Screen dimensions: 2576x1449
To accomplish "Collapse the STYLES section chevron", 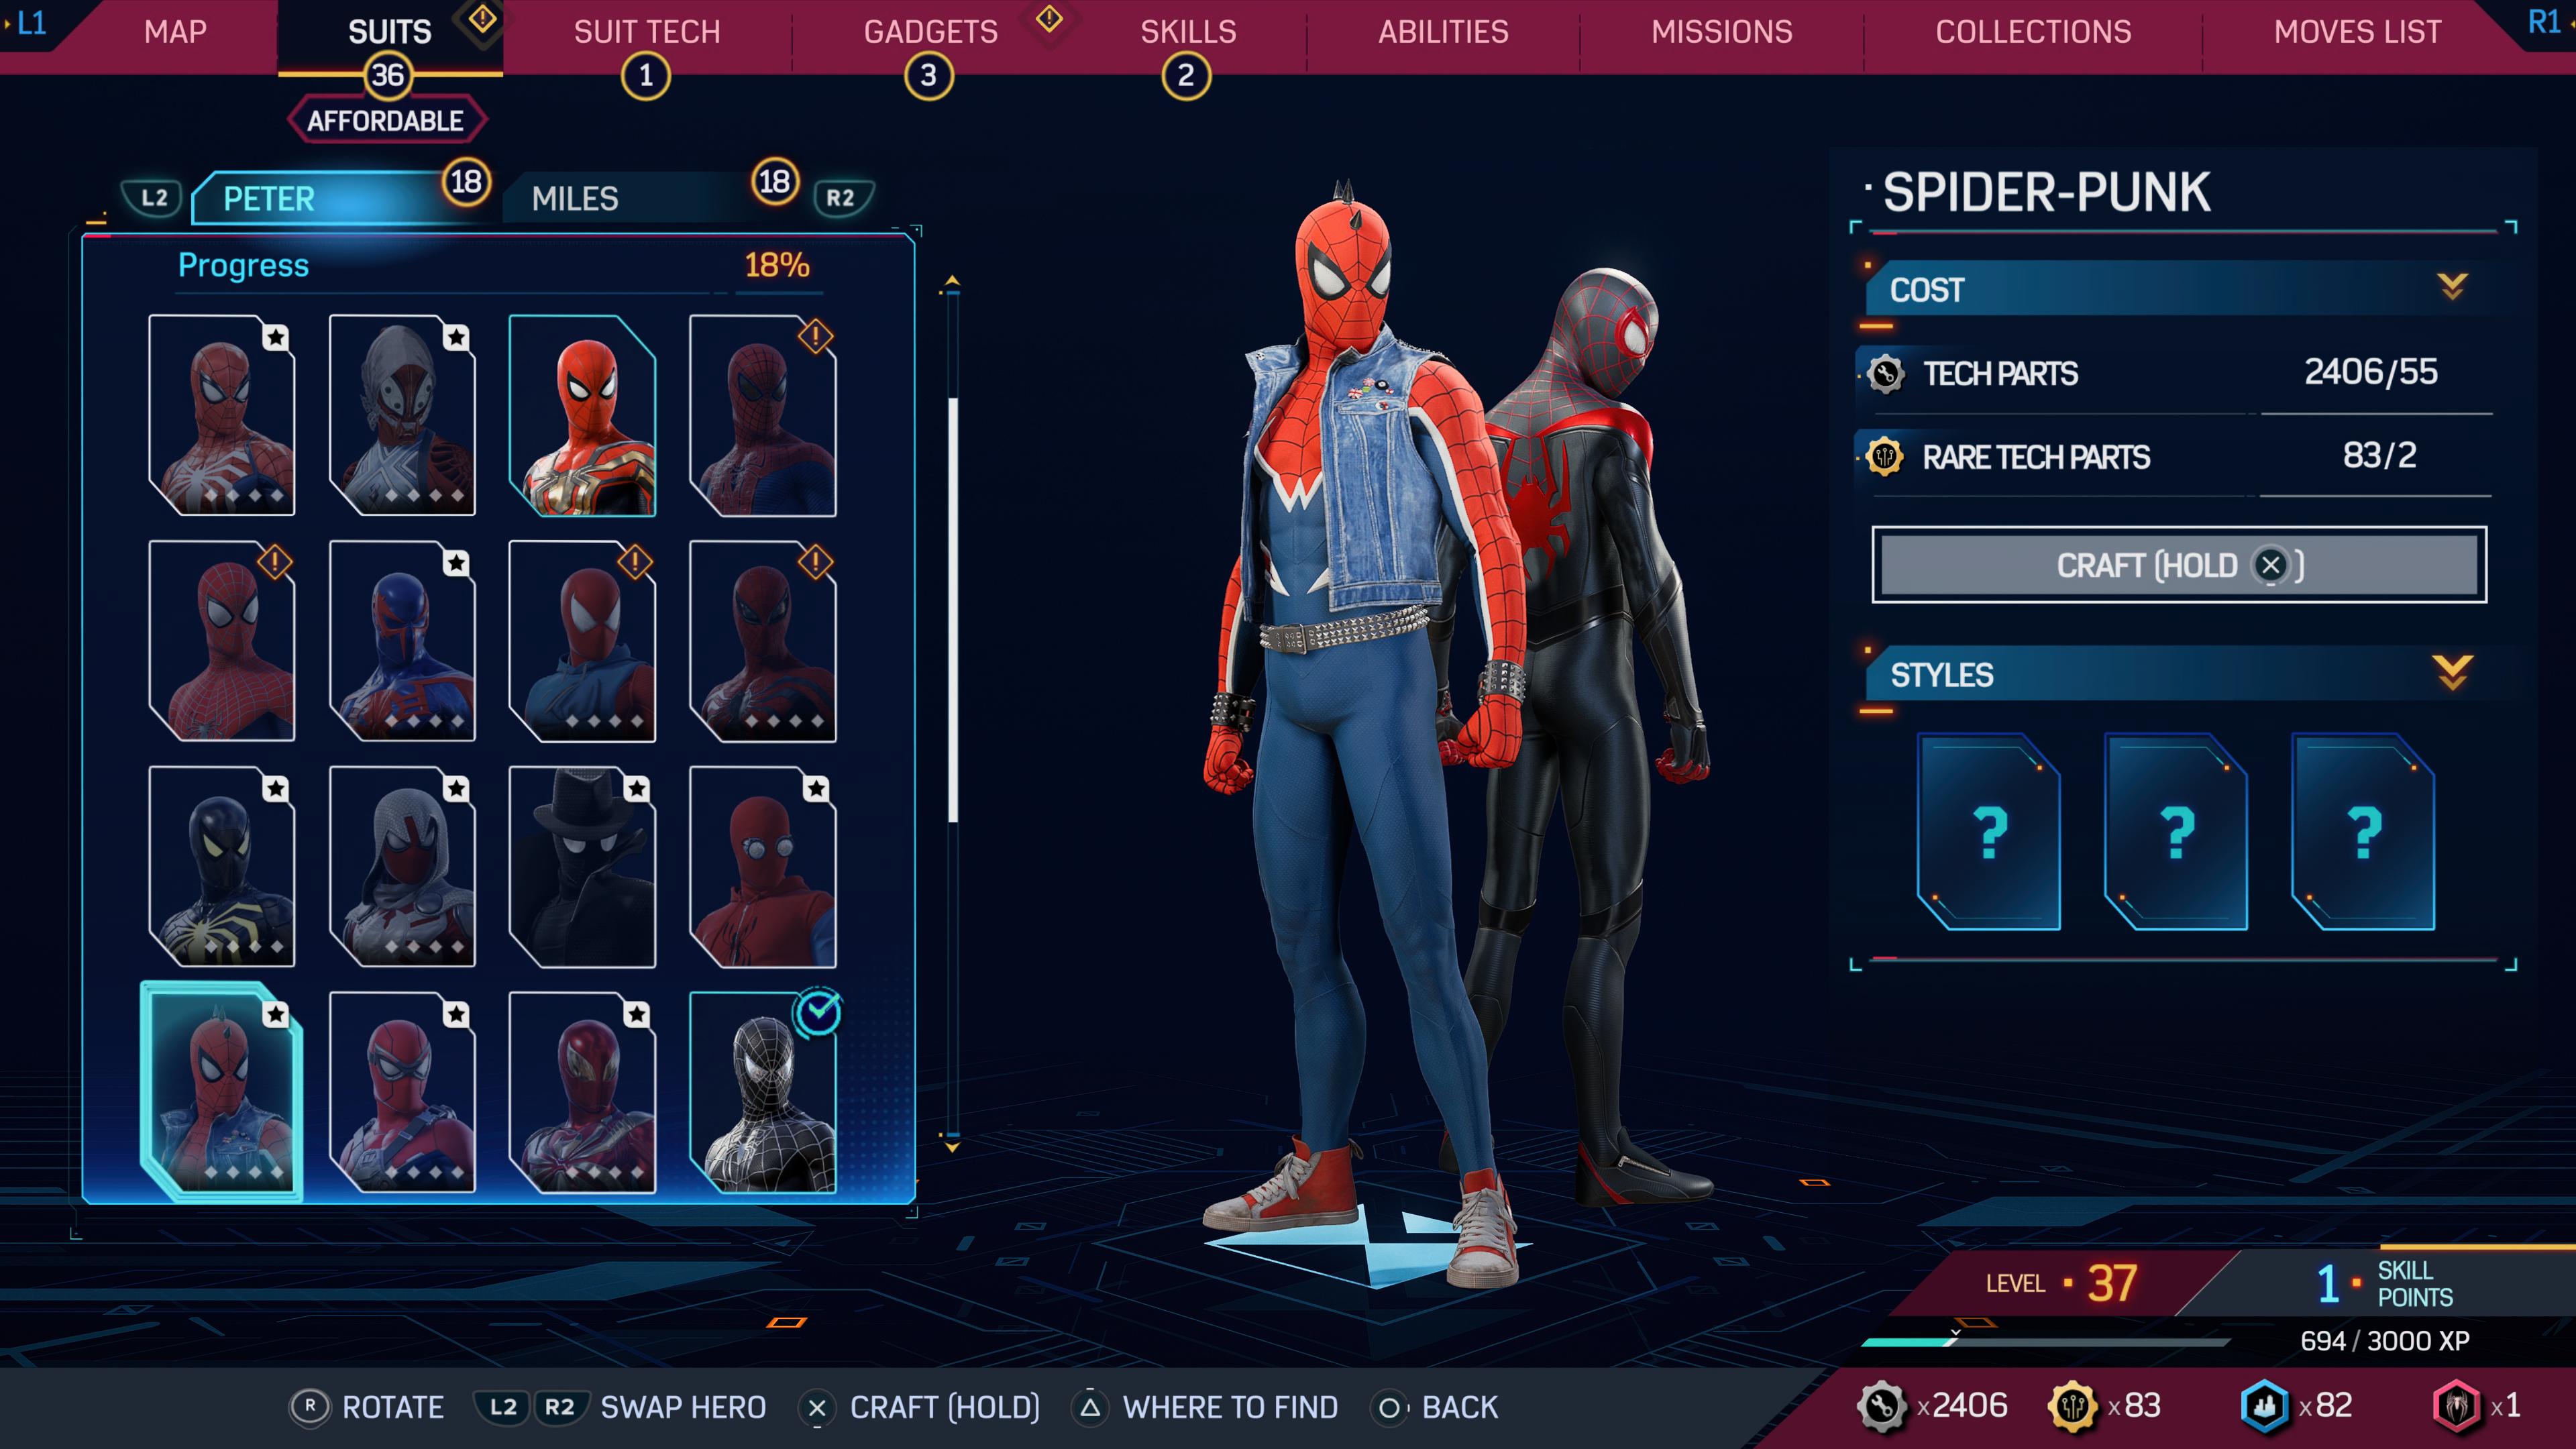I will click(x=2452, y=673).
